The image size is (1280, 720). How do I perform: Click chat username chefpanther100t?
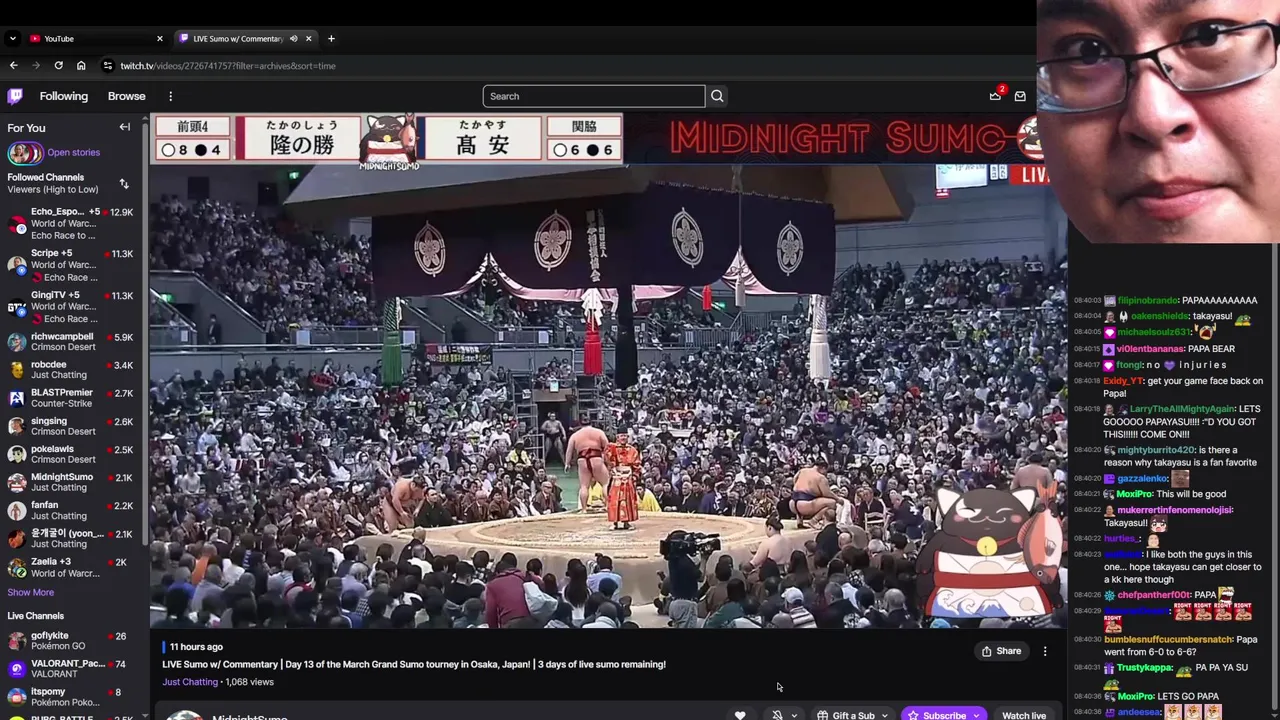[1153, 595]
